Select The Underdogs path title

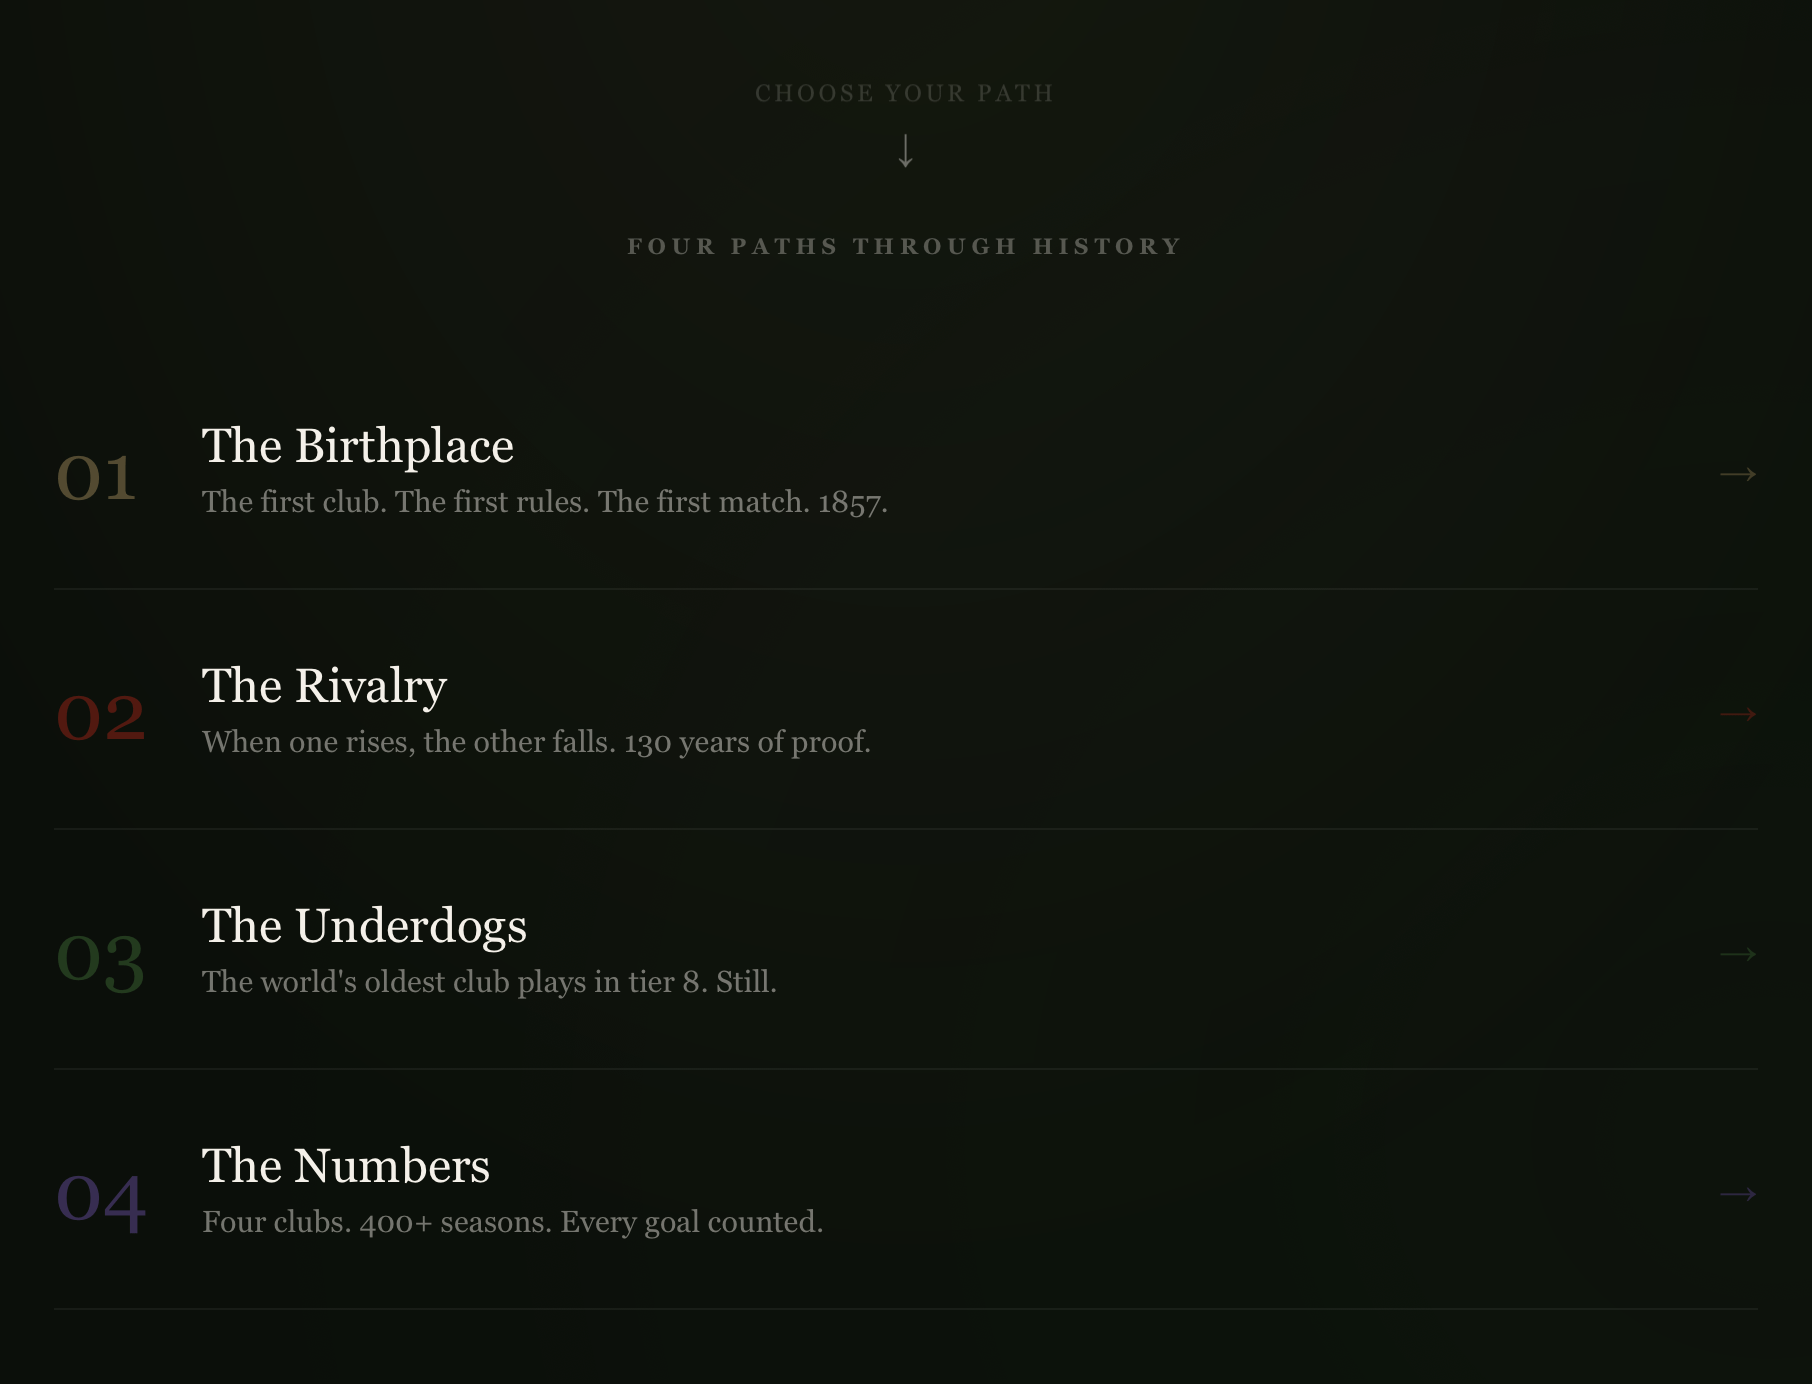(364, 926)
